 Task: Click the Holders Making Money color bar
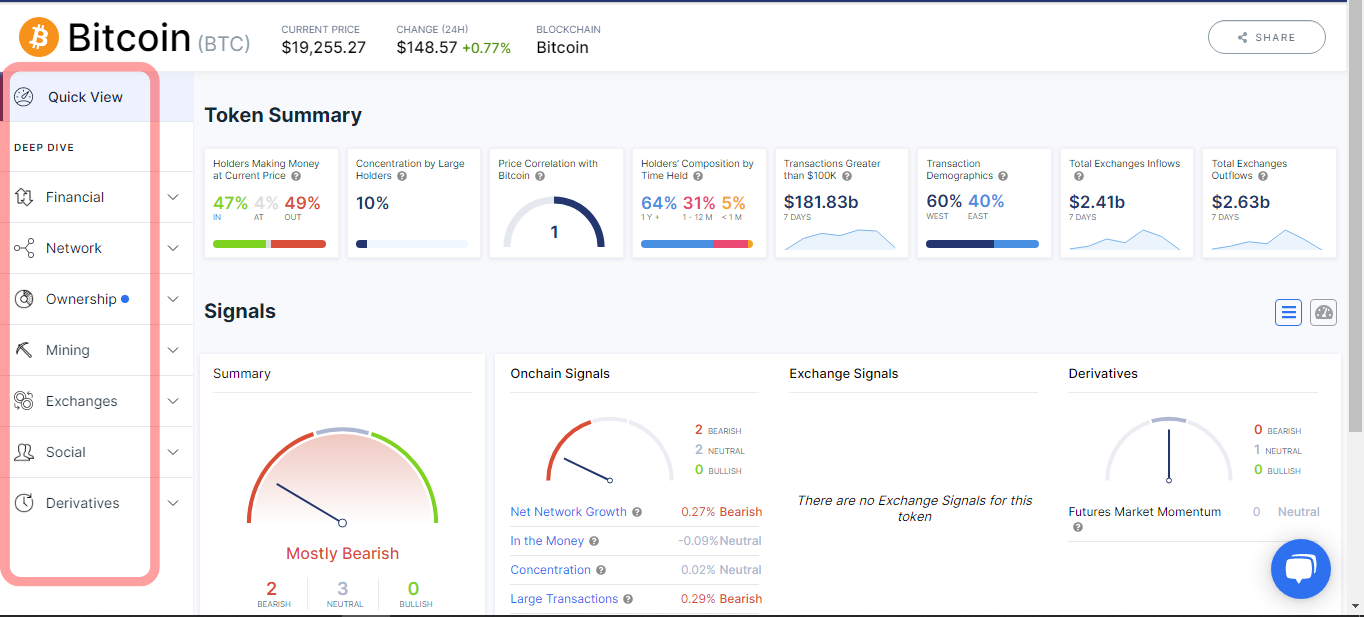269,244
